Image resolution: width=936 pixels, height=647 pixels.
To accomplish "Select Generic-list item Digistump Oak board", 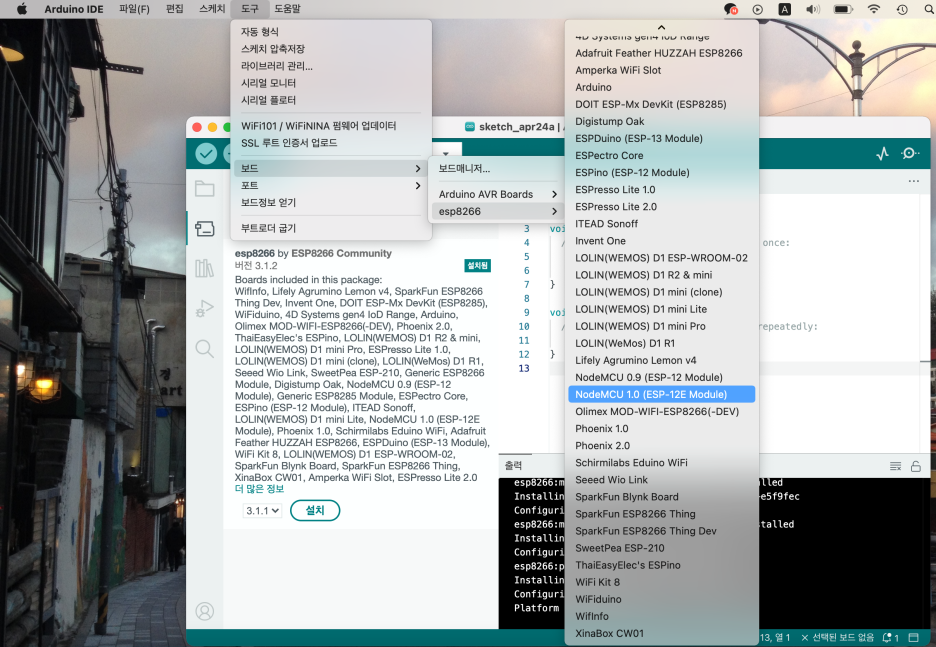I will pos(661,121).
